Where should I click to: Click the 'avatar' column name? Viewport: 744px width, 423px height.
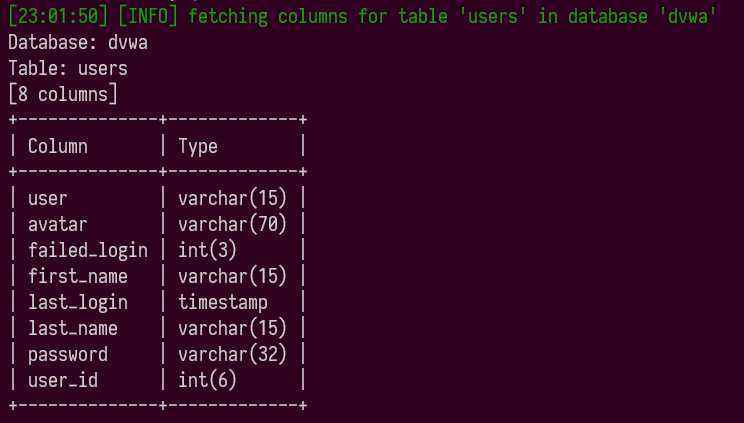click(57, 225)
